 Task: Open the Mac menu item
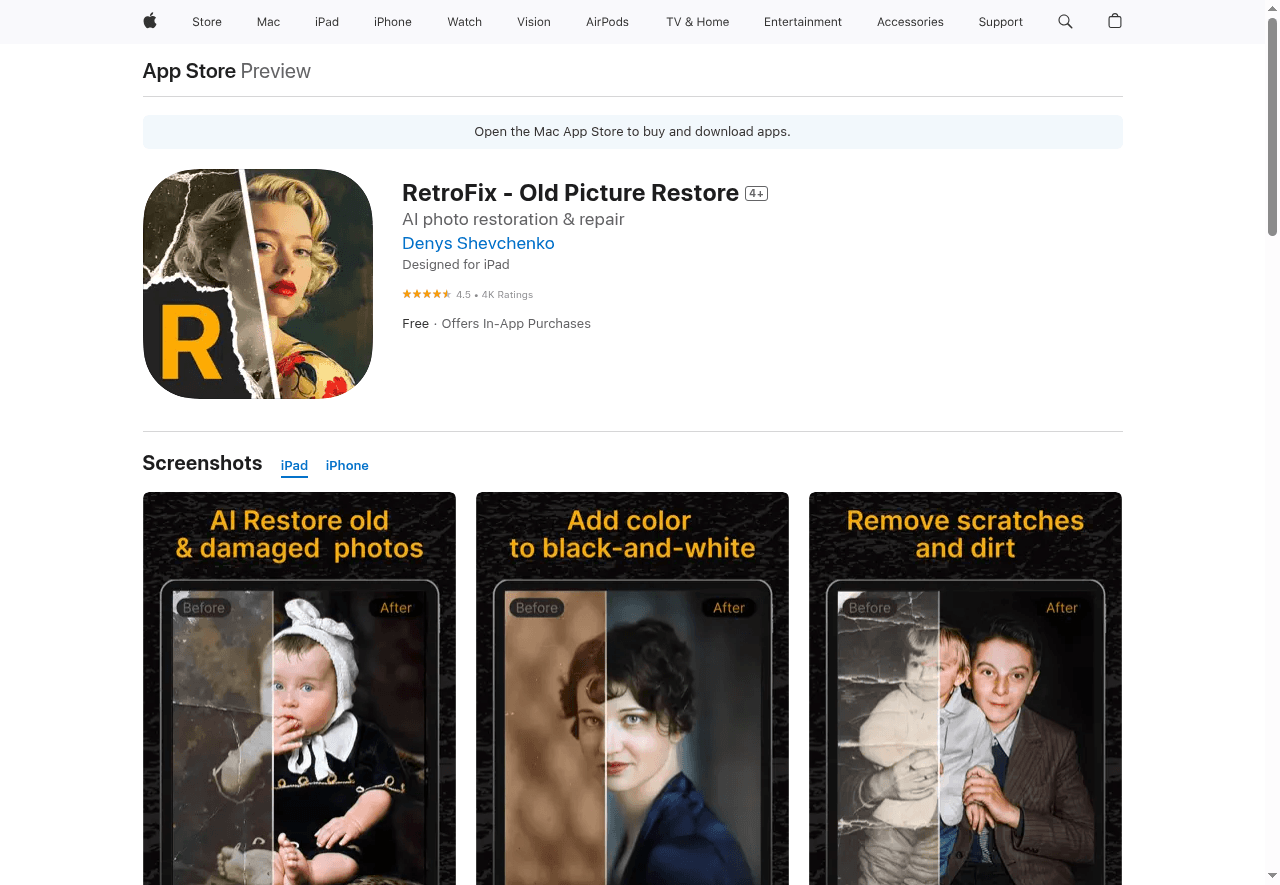(x=268, y=21)
